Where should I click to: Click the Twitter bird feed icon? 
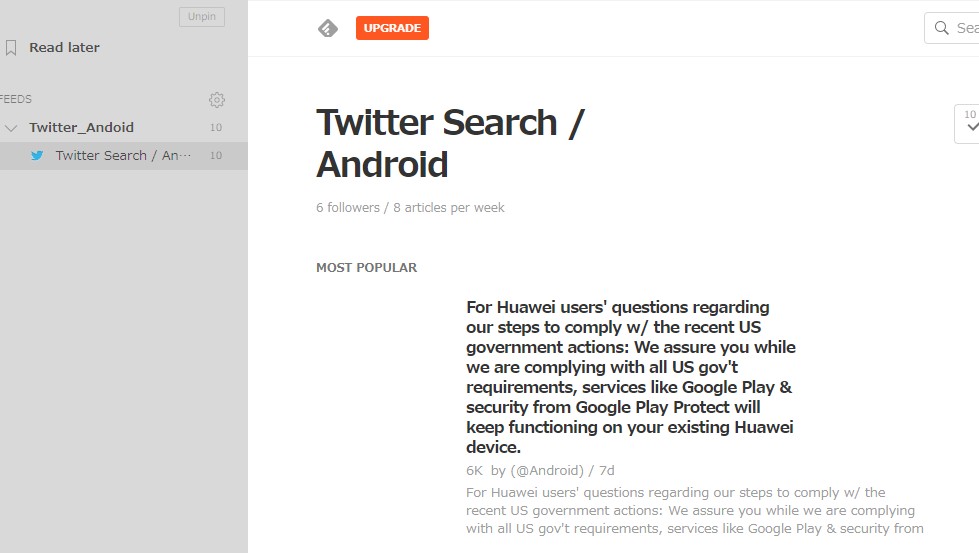[37, 155]
